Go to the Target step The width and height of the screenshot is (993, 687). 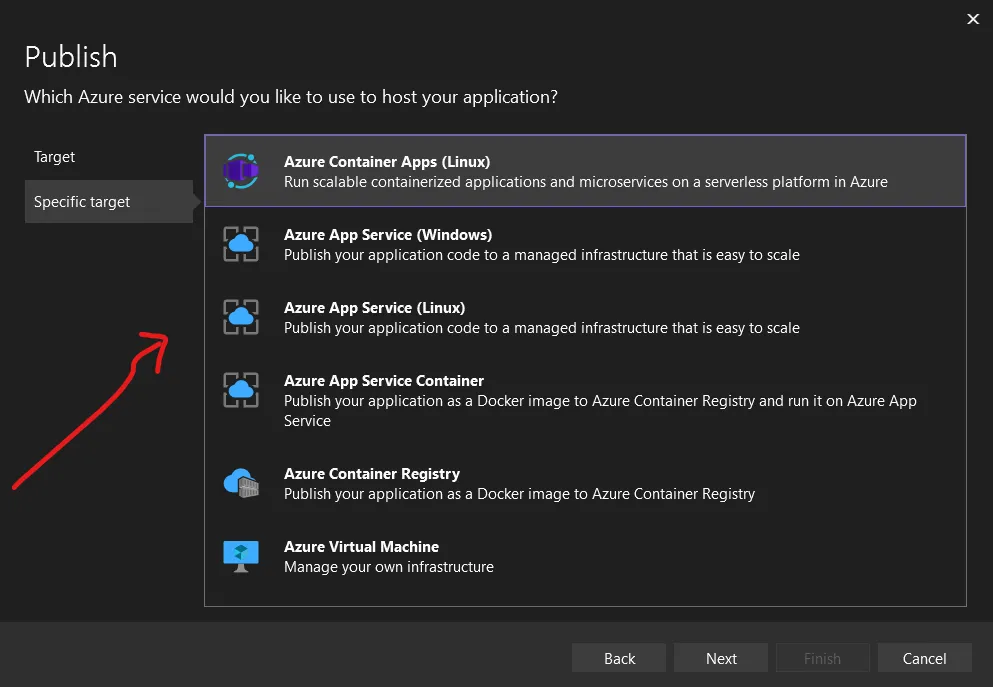(x=54, y=156)
